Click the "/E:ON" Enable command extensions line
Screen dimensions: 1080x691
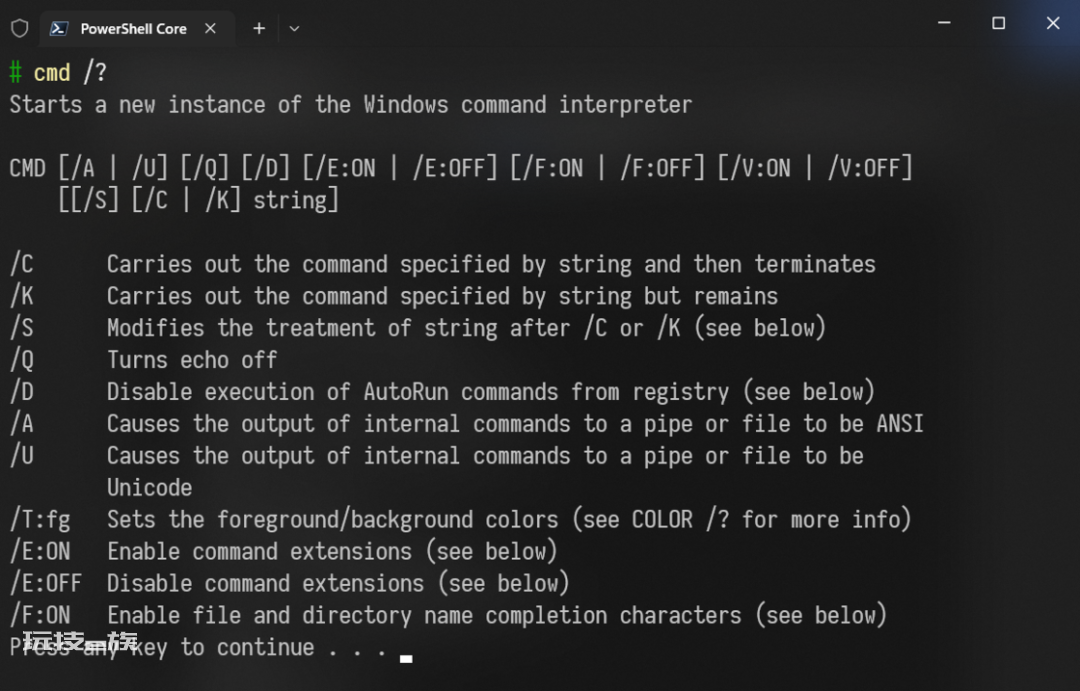tap(283, 552)
